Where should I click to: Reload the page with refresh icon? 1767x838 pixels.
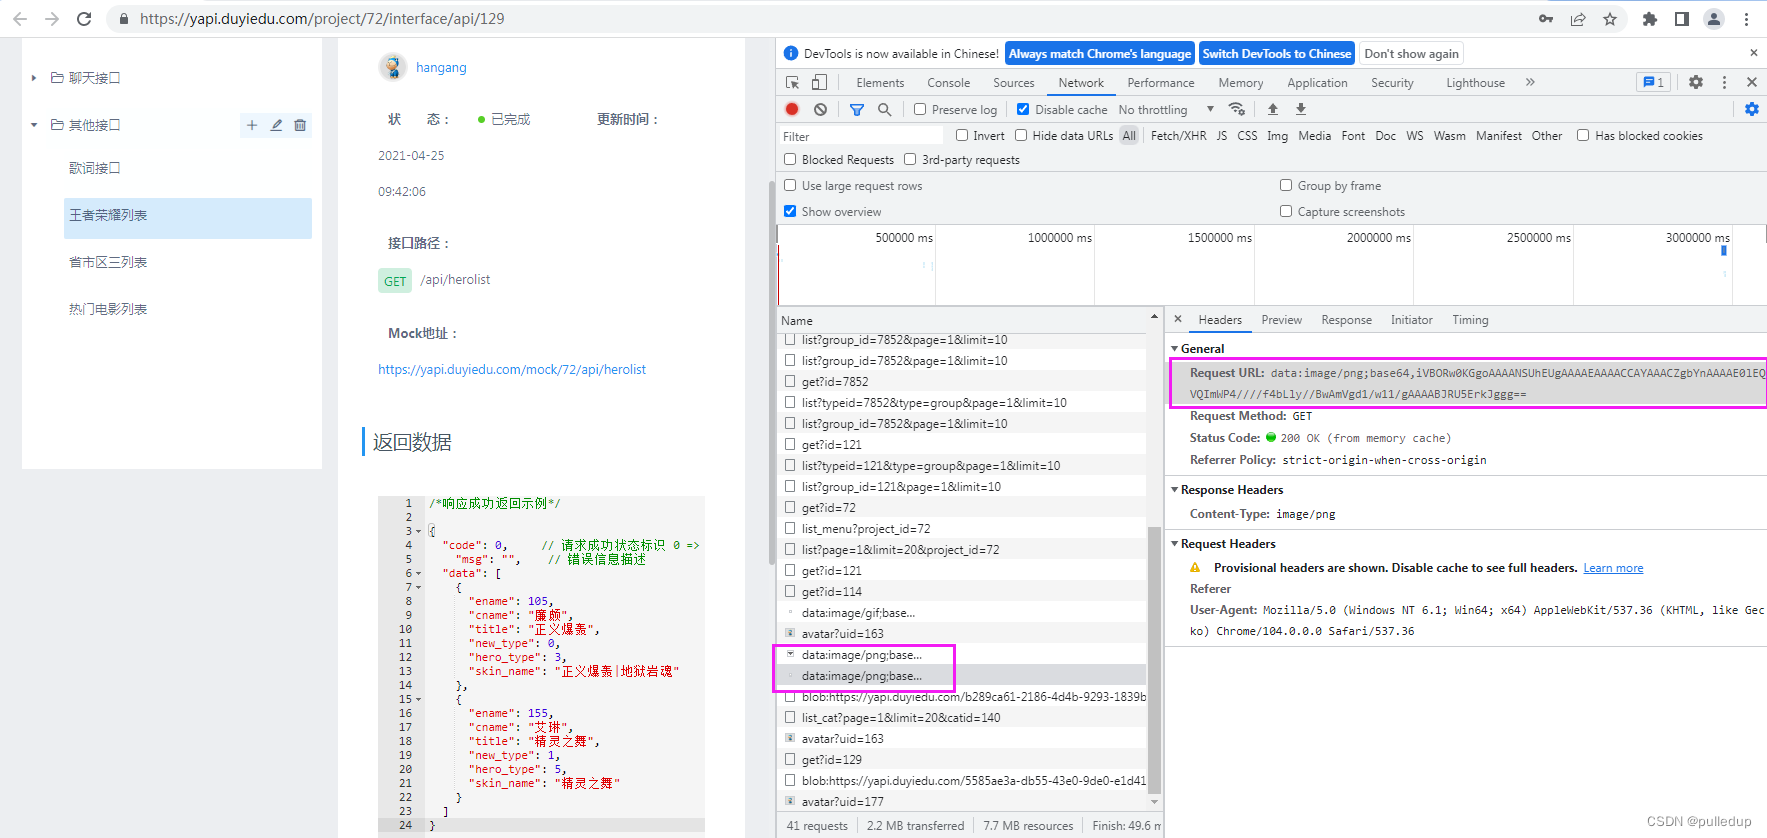[84, 19]
